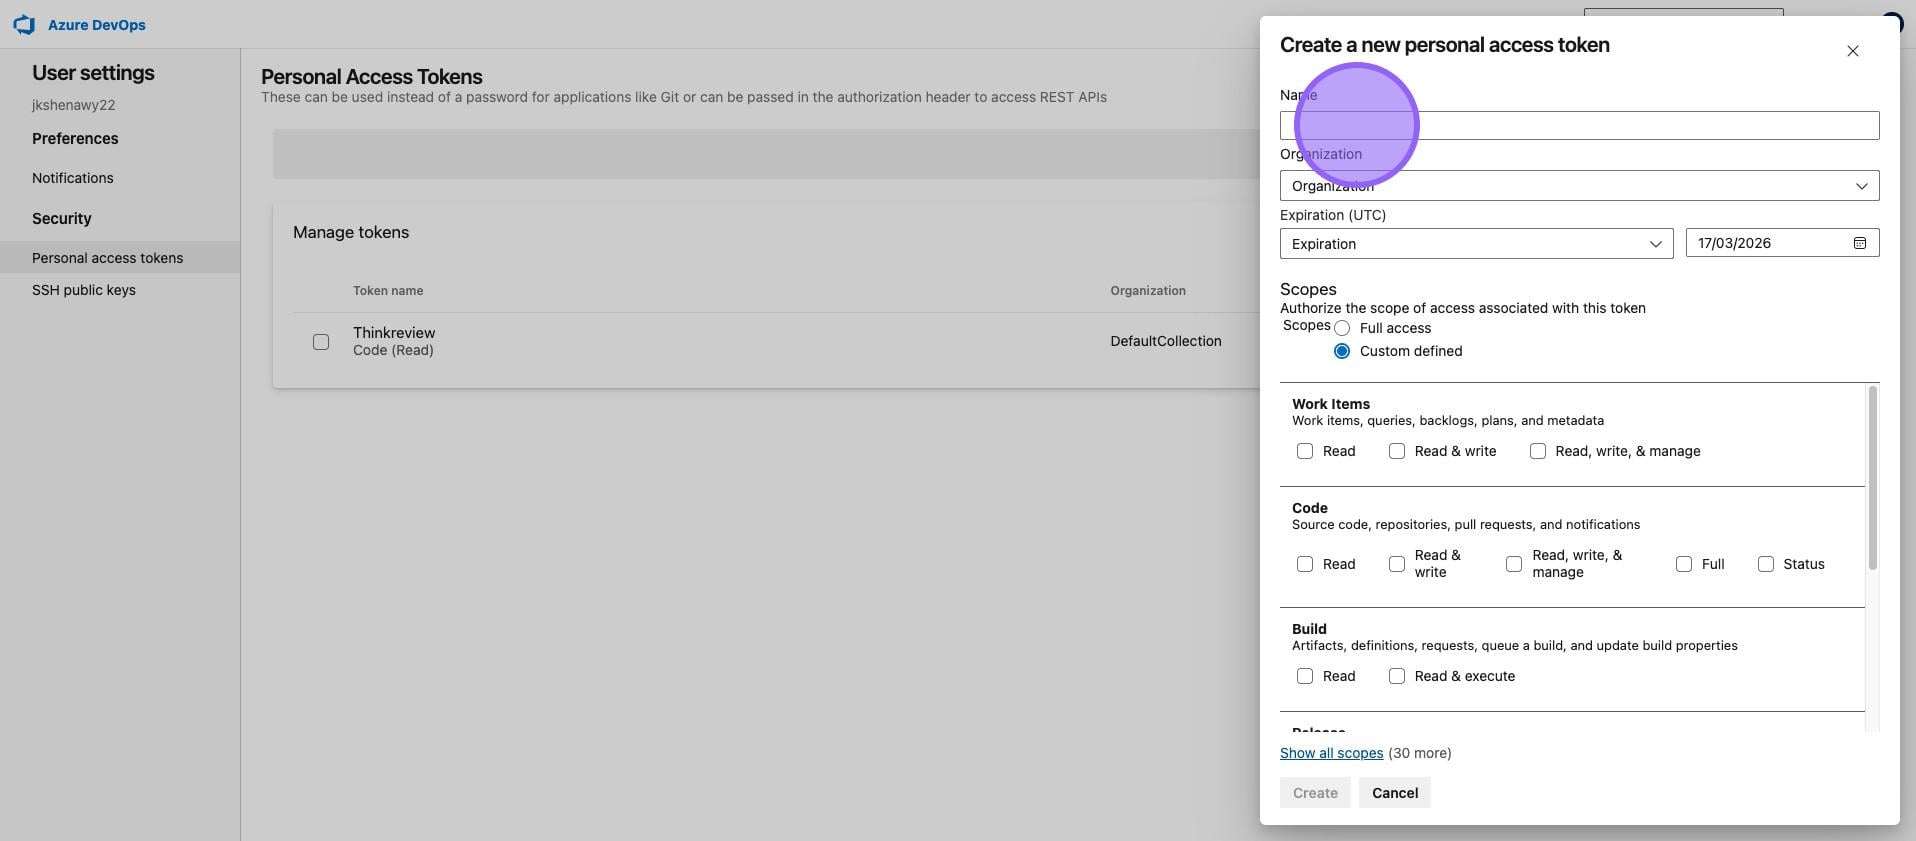Click the Manage tokens heading
This screenshot has height=841, width=1916.
coord(351,232)
